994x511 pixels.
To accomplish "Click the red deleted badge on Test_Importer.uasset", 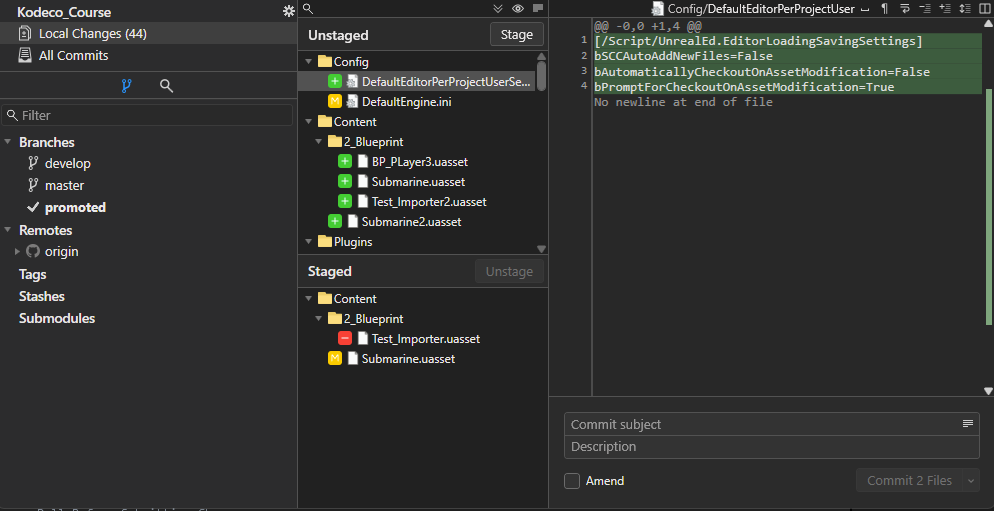I will pyautogui.click(x=345, y=339).
